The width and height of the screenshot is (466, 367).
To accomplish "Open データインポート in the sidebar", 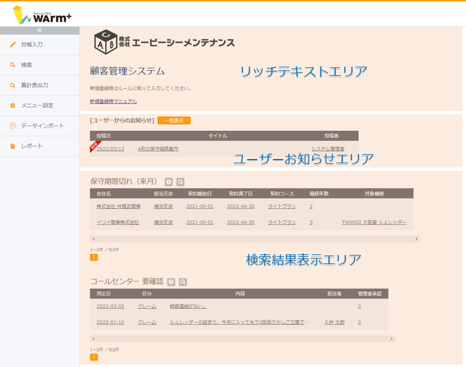I will point(40,126).
